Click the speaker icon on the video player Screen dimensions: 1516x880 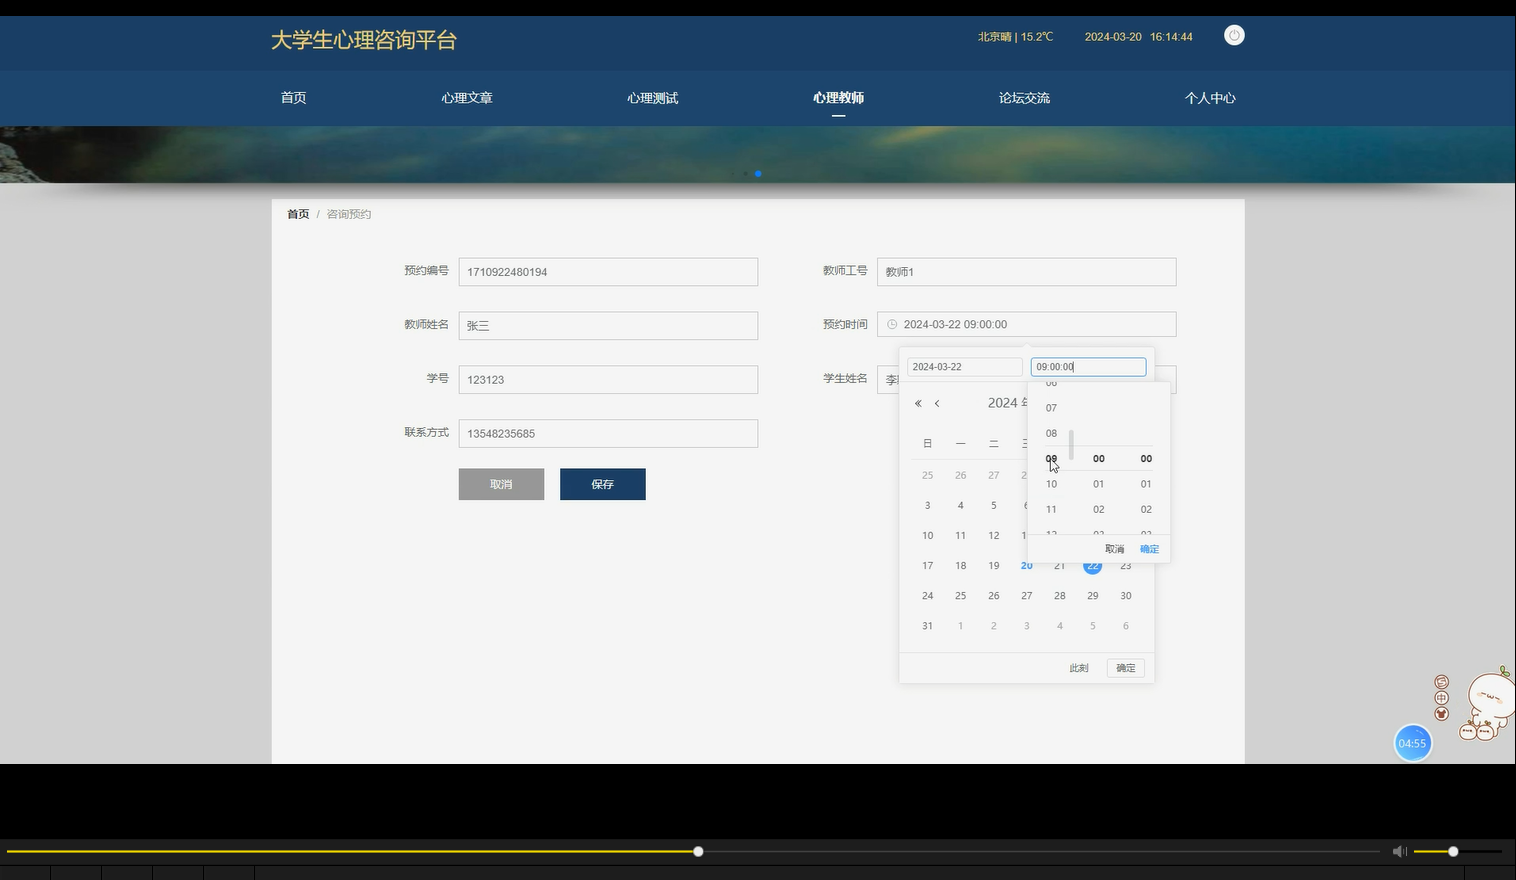[1399, 851]
